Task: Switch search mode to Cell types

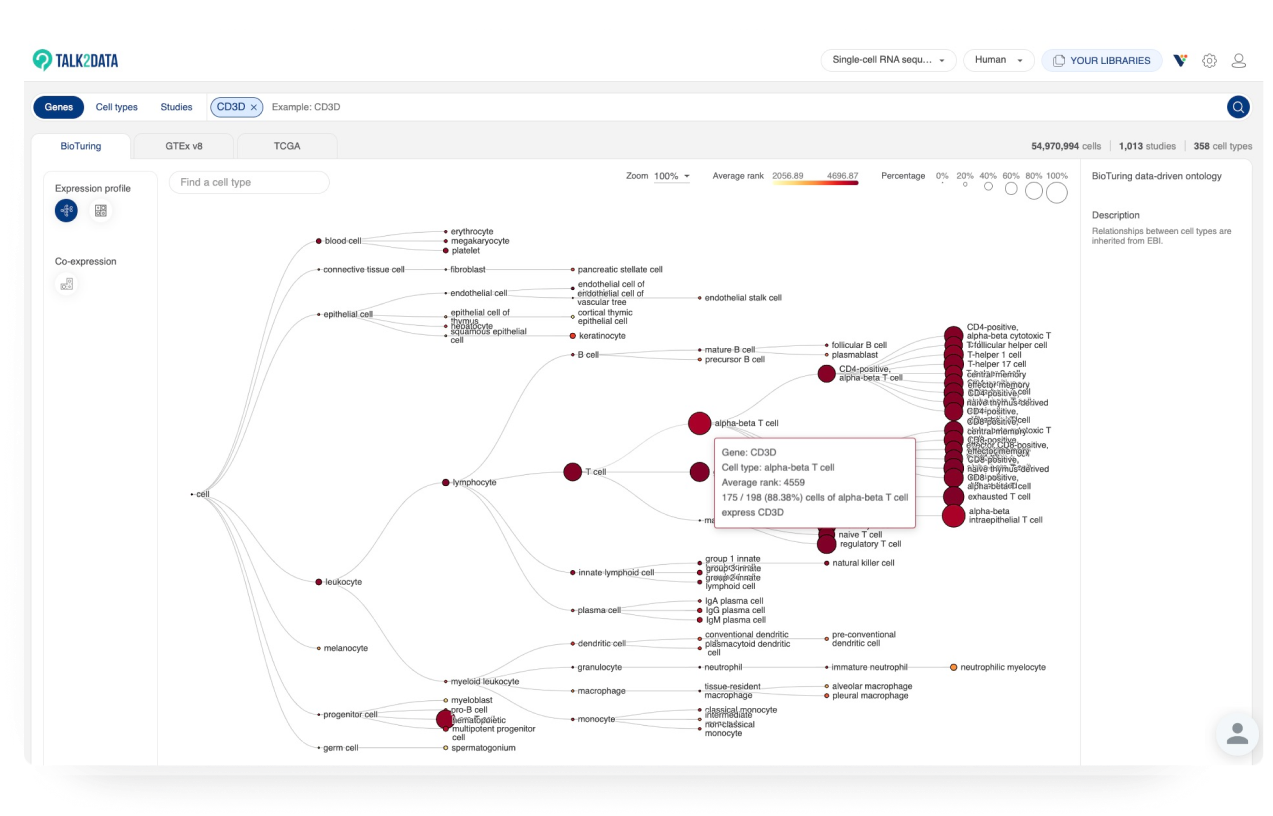Action: [x=117, y=107]
